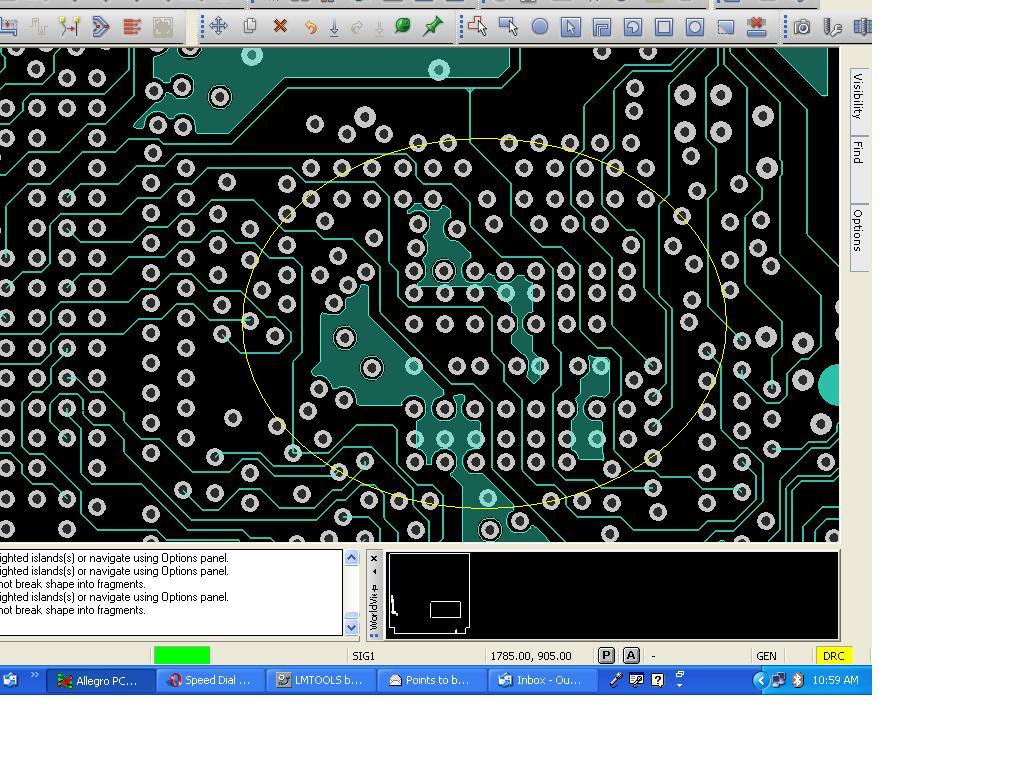The height and width of the screenshot is (768, 1024).
Task: Toggle the P button in status bar
Action: tap(606, 655)
